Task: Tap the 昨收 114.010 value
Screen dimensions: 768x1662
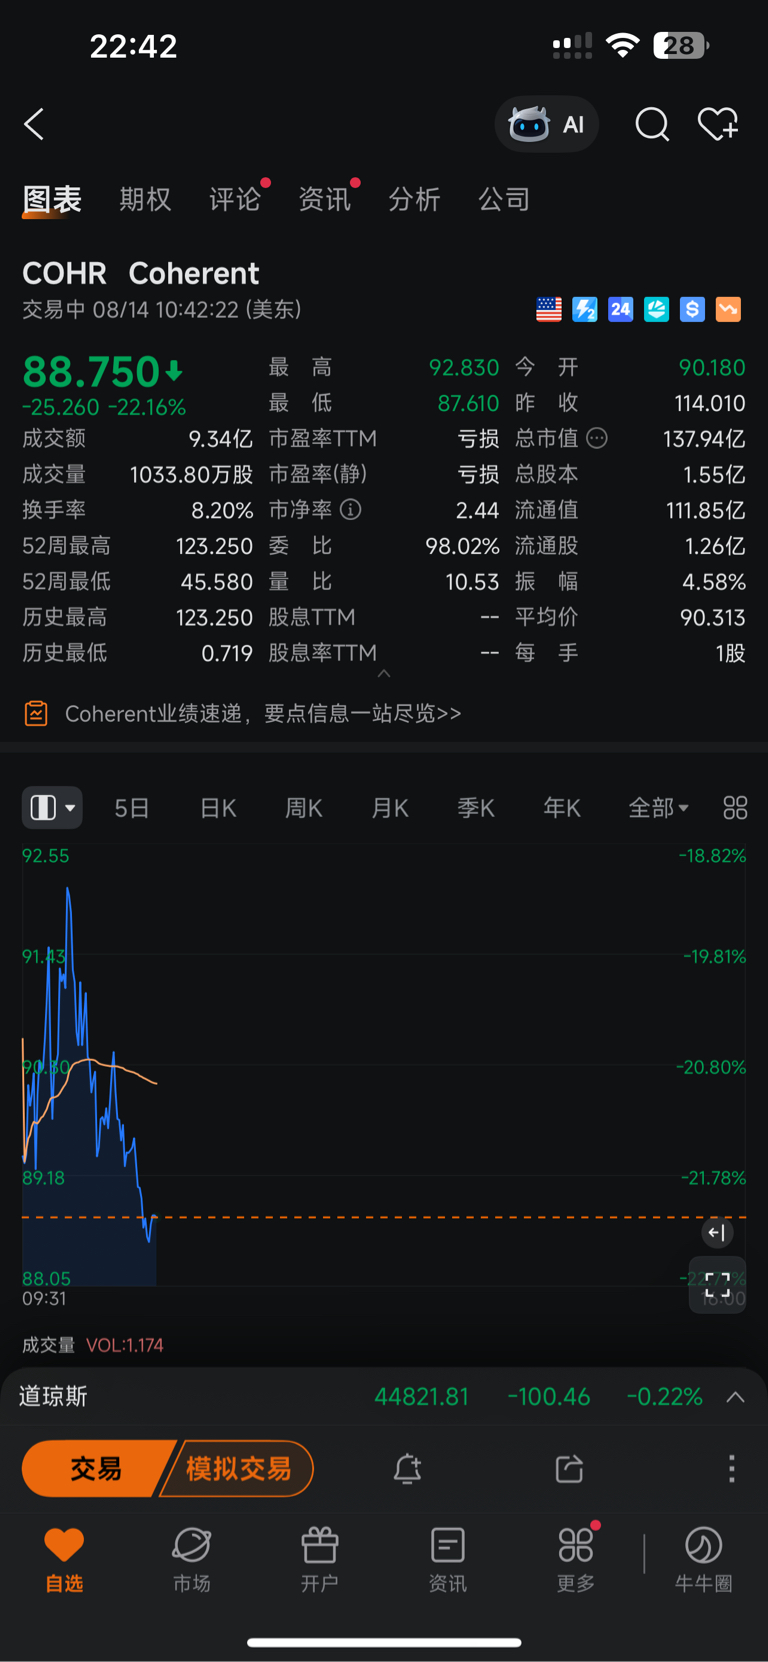Action: click(x=710, y=403)
